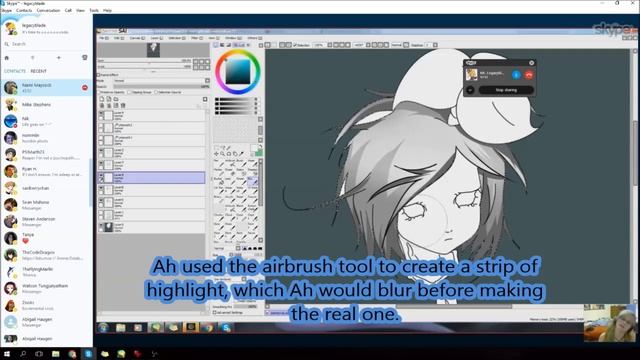Viewport: 640px width, 360px height.
Task: Click the Stop sharing button
Action: pos(506,90)
